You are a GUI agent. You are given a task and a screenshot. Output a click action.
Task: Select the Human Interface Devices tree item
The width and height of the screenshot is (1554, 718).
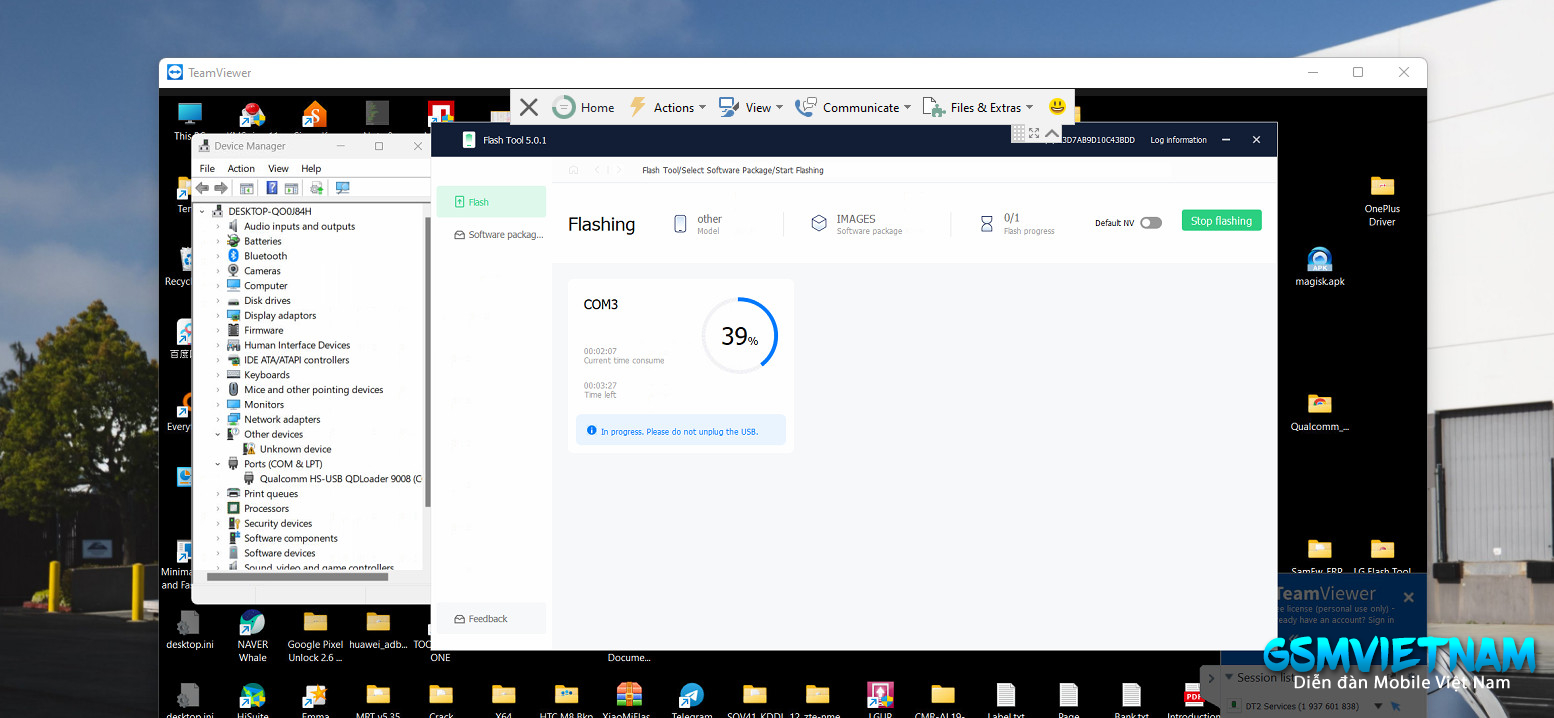[289, 345]
